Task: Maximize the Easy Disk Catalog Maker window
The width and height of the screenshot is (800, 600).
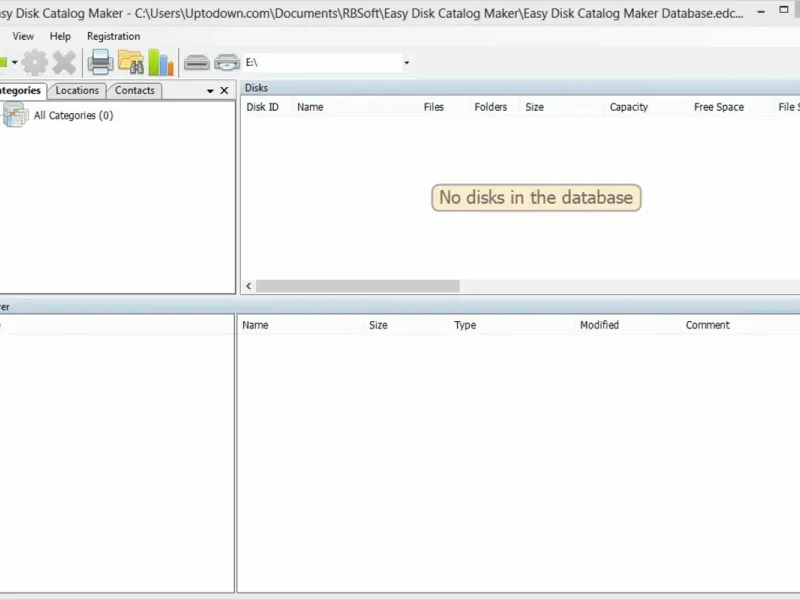Action: [x=784, y=10]
